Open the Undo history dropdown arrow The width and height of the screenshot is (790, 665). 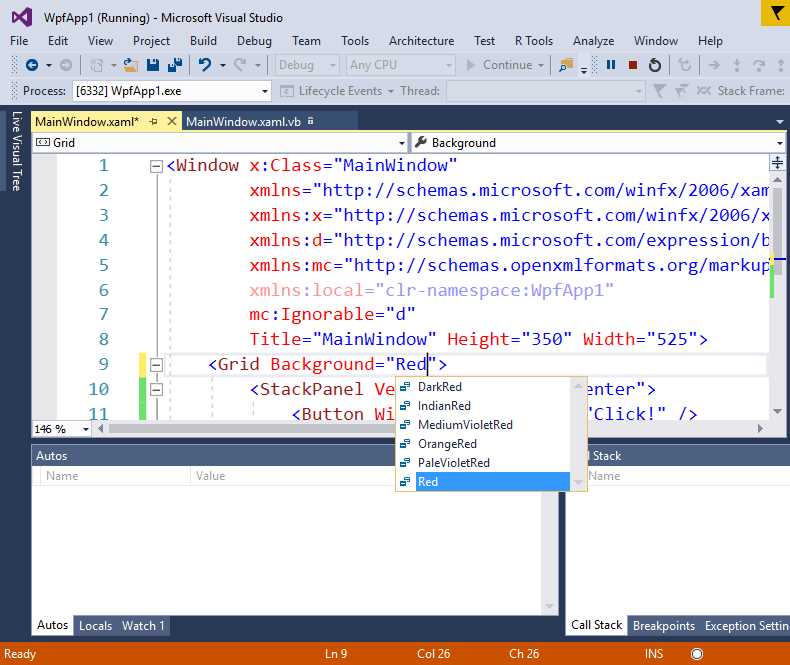coord(222,65)
